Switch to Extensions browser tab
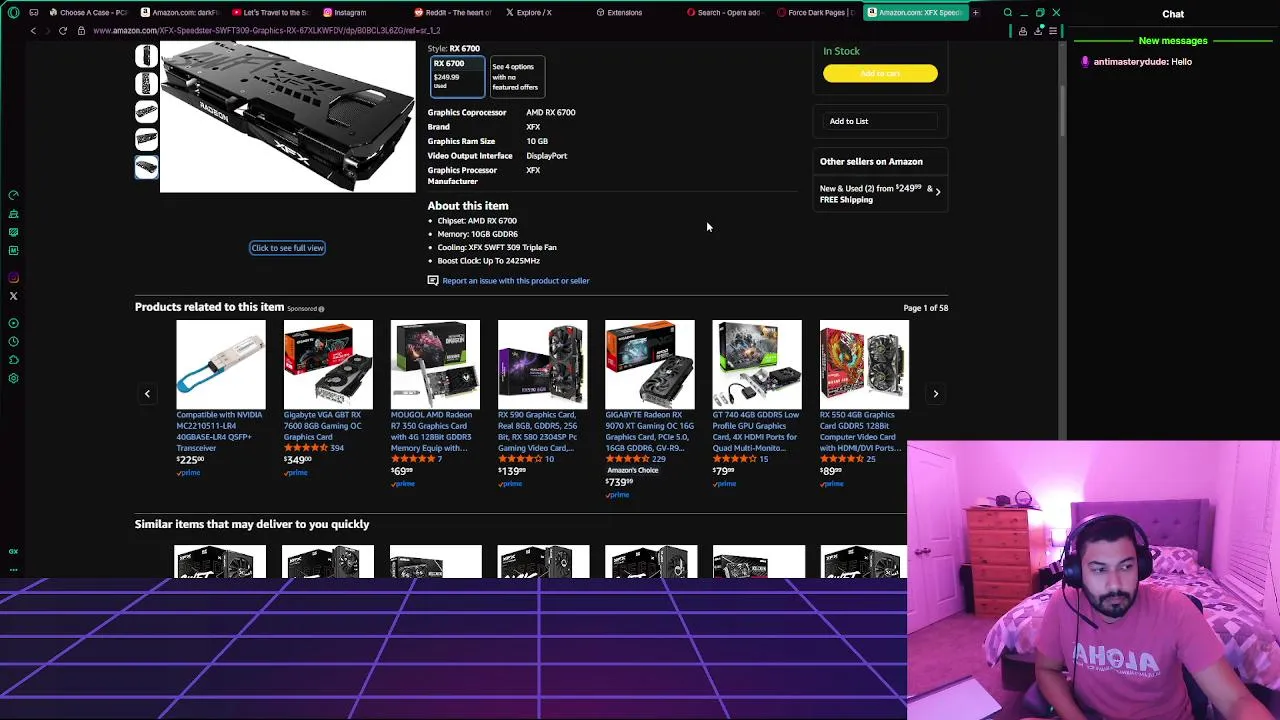Image resolution: width=1280 pixels, height=720 pixels. (x=635, y=12)
